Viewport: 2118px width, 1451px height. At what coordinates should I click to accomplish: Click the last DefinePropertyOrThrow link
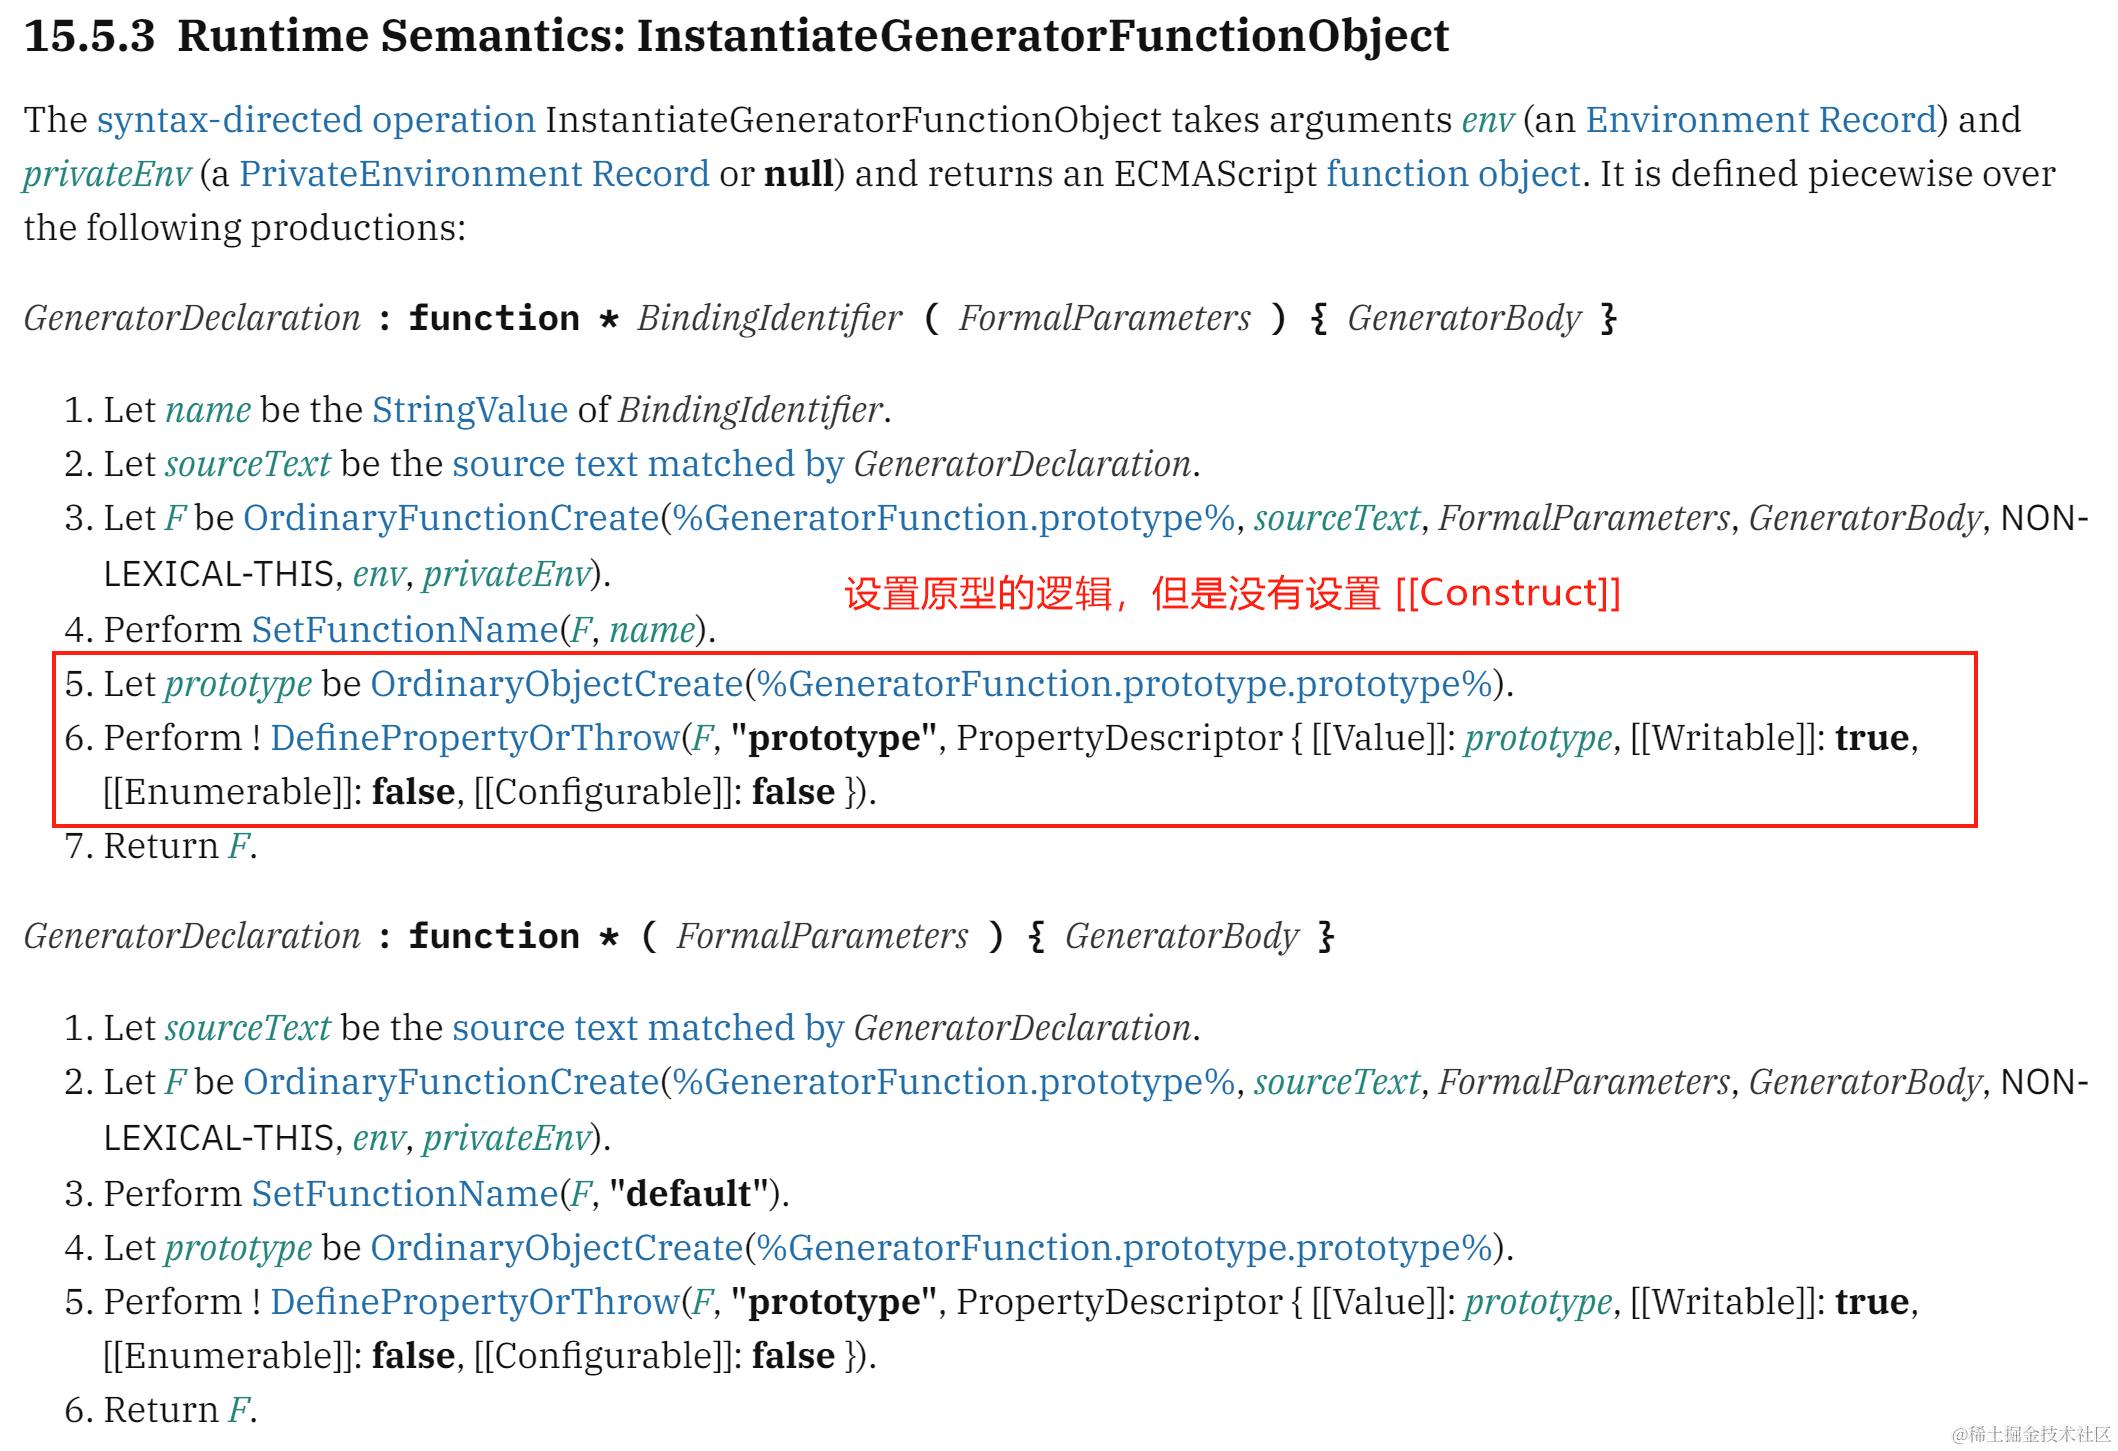pos(475,1302)
